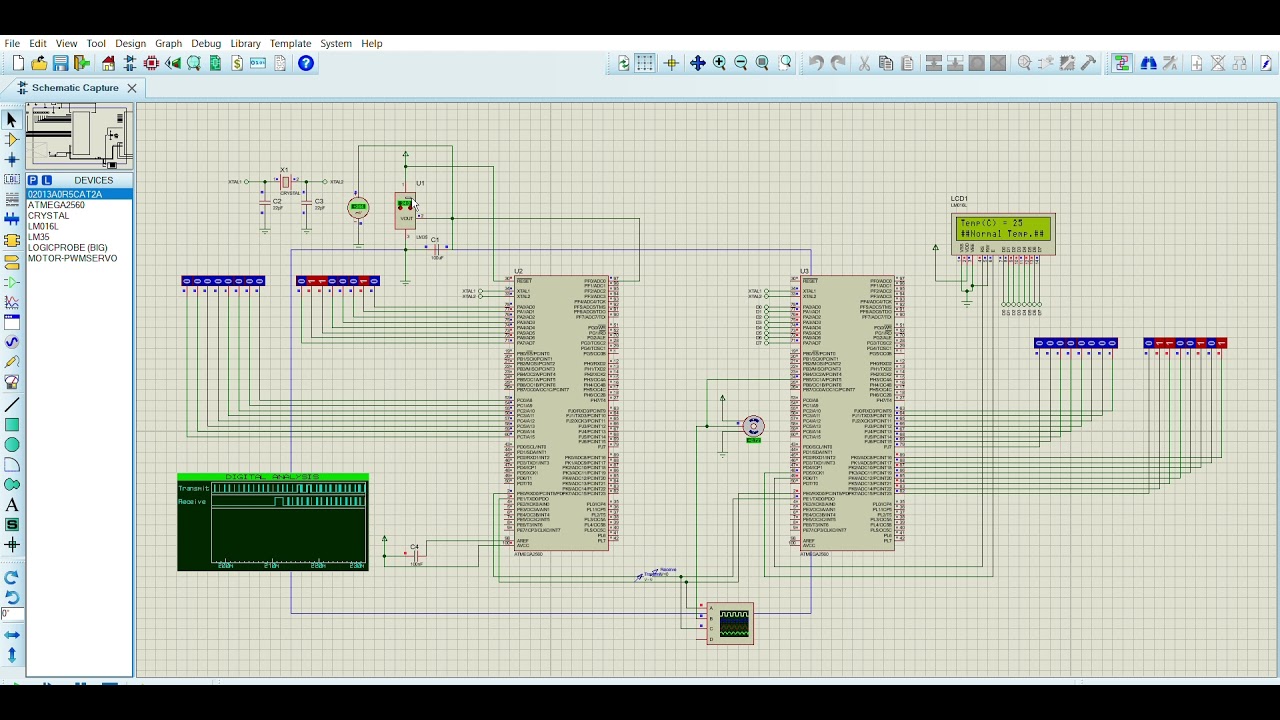Open the Decompose hammer tool icon

tap(1089, 63)
